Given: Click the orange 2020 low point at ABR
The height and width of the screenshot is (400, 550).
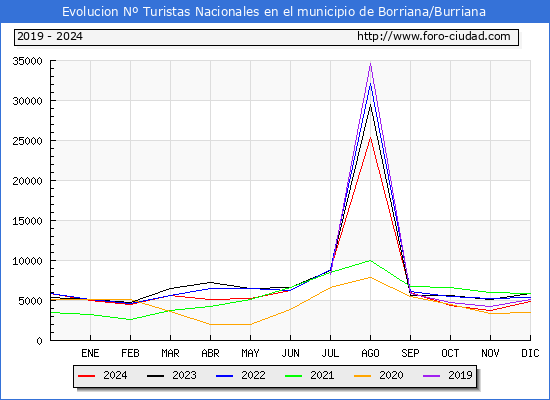Looking at the screenshot, I should tap(210, 325).
